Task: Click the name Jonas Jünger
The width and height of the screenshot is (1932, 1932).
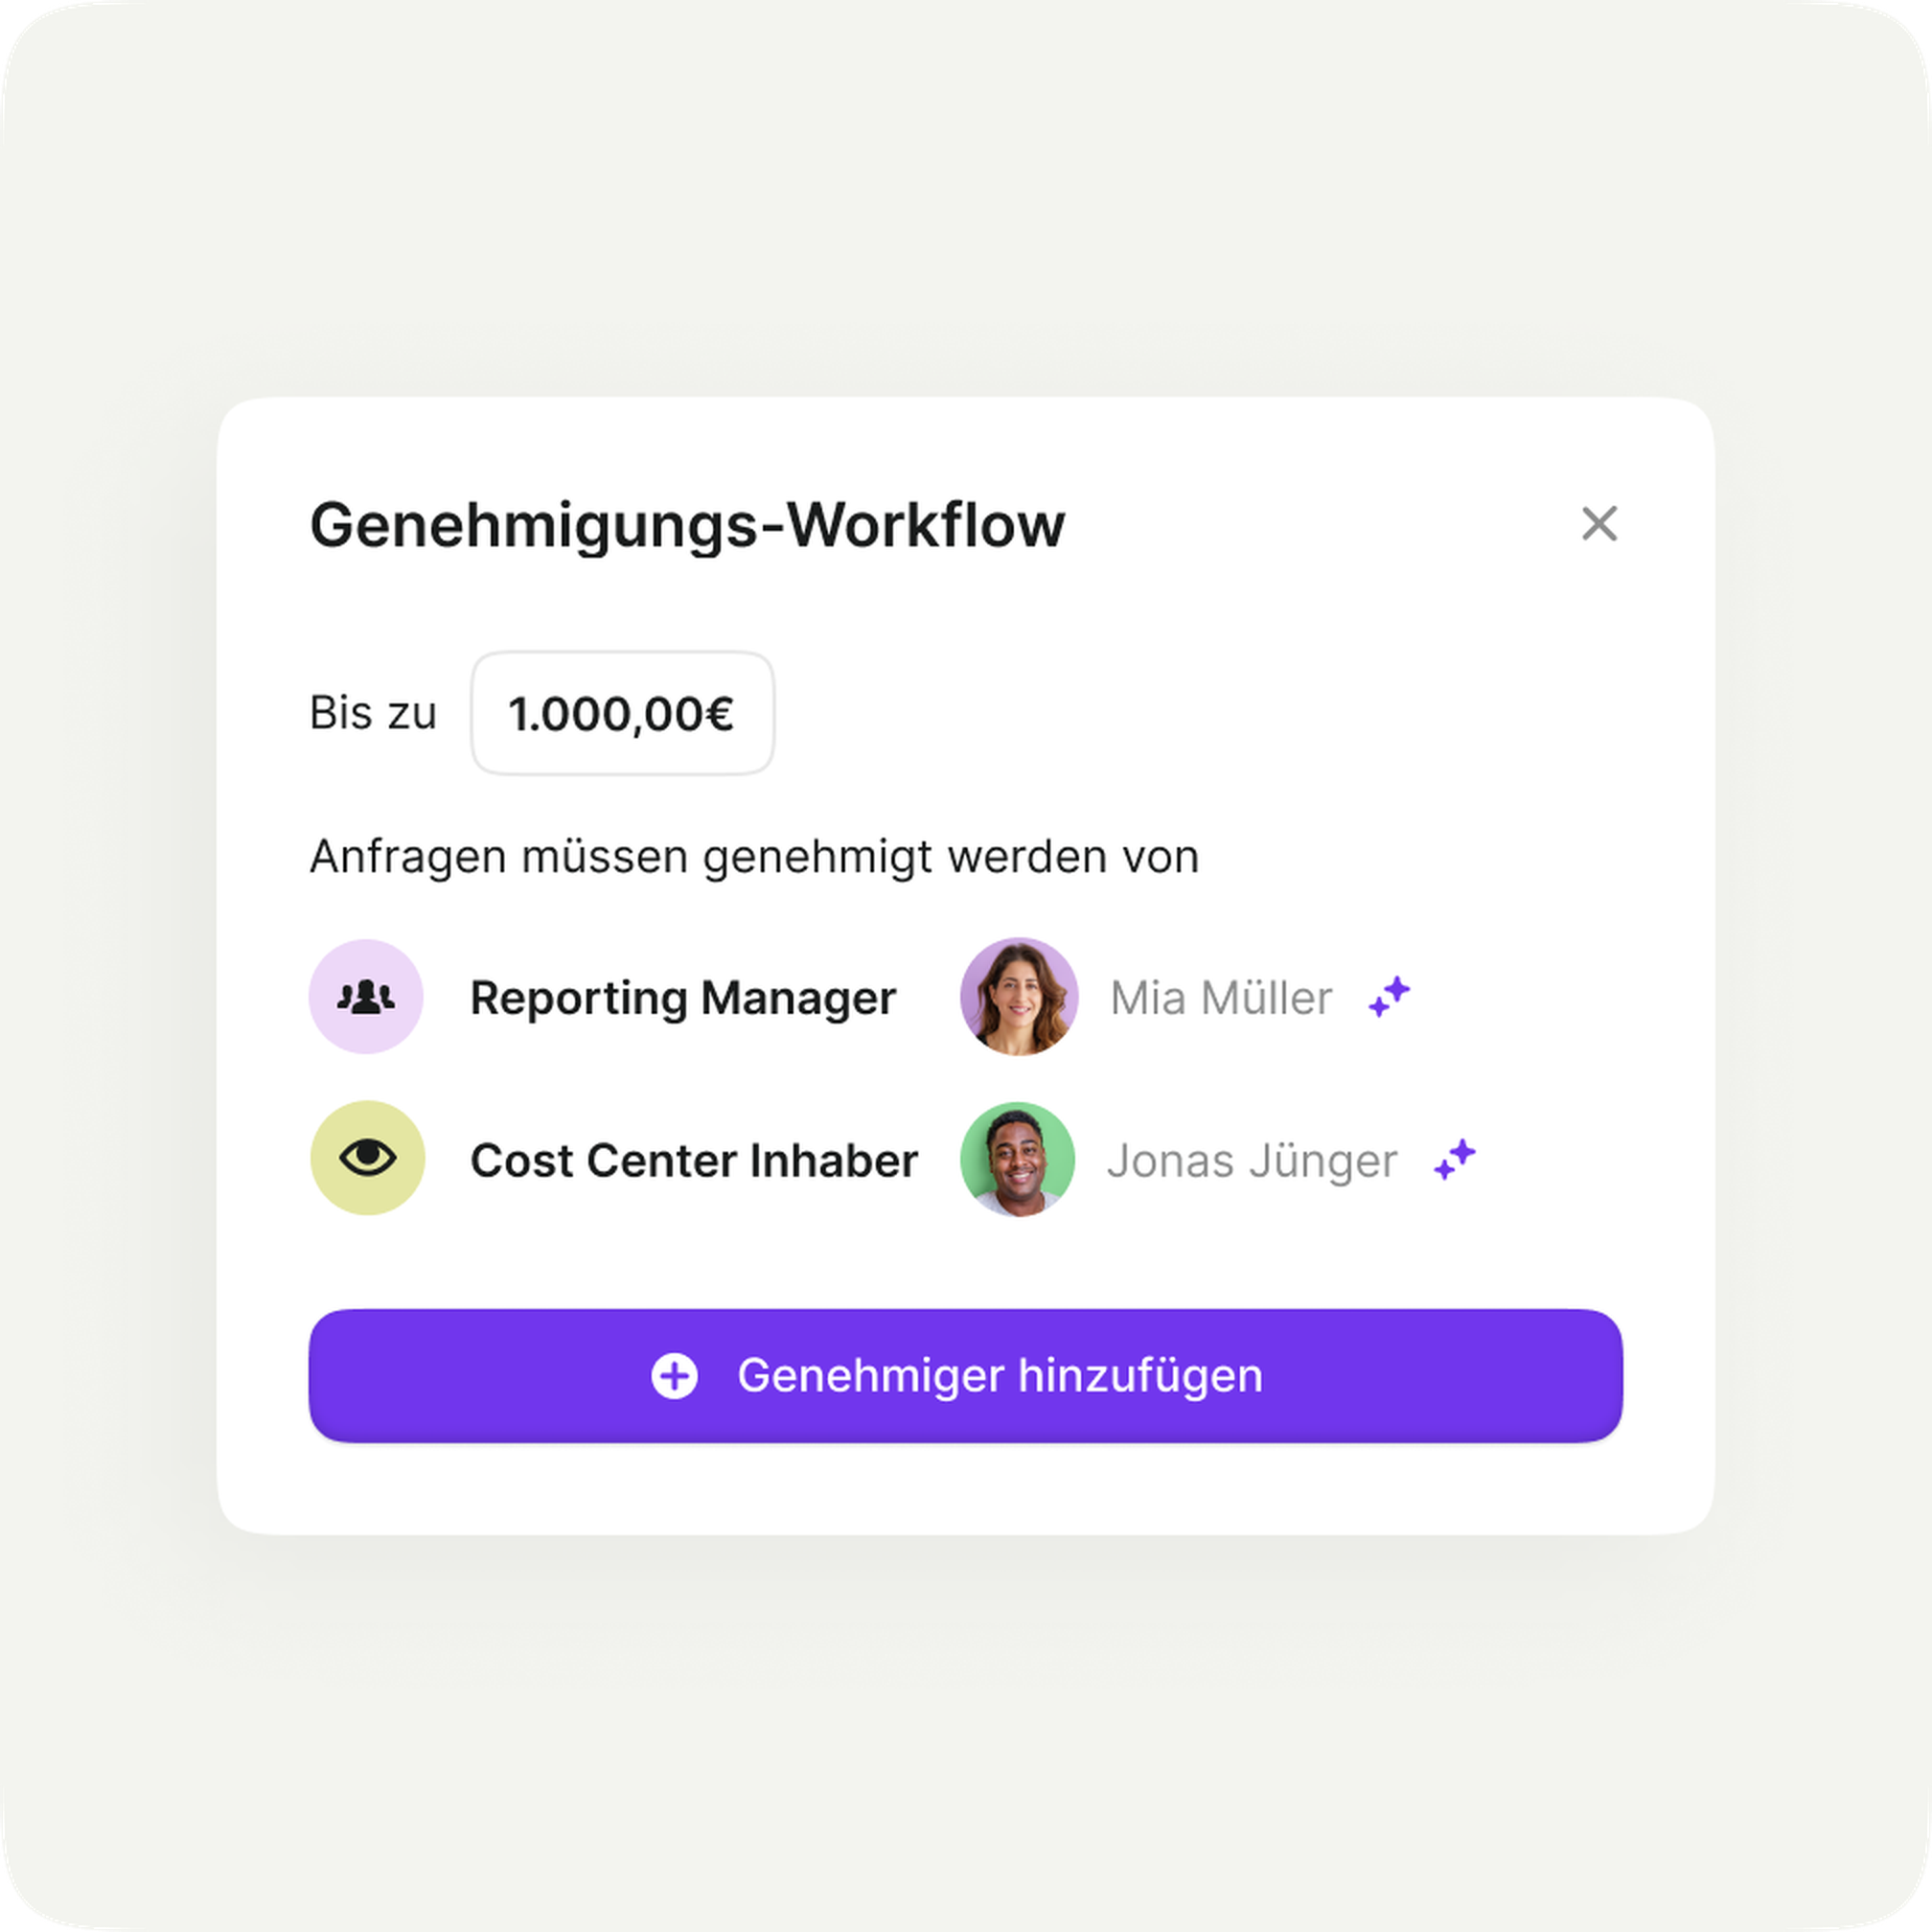Action: click(1252, 1161)
